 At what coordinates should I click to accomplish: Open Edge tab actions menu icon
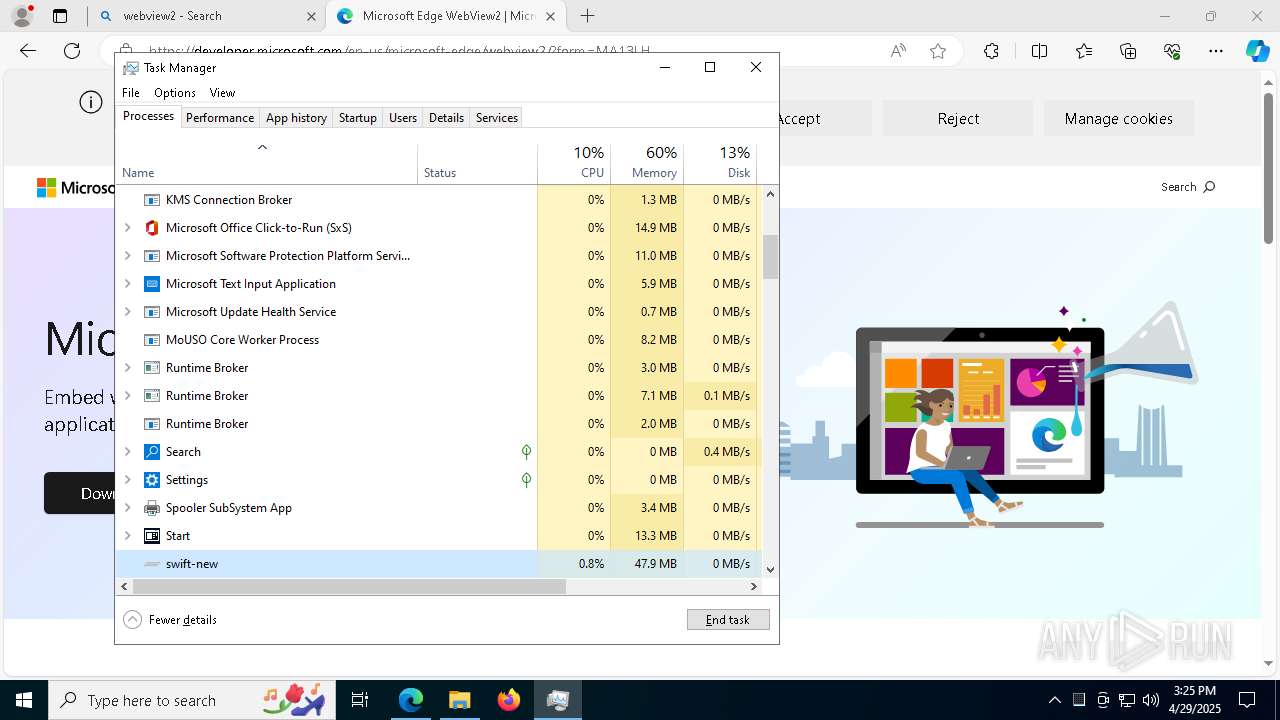pyautogui.click(x=60, y=16)
